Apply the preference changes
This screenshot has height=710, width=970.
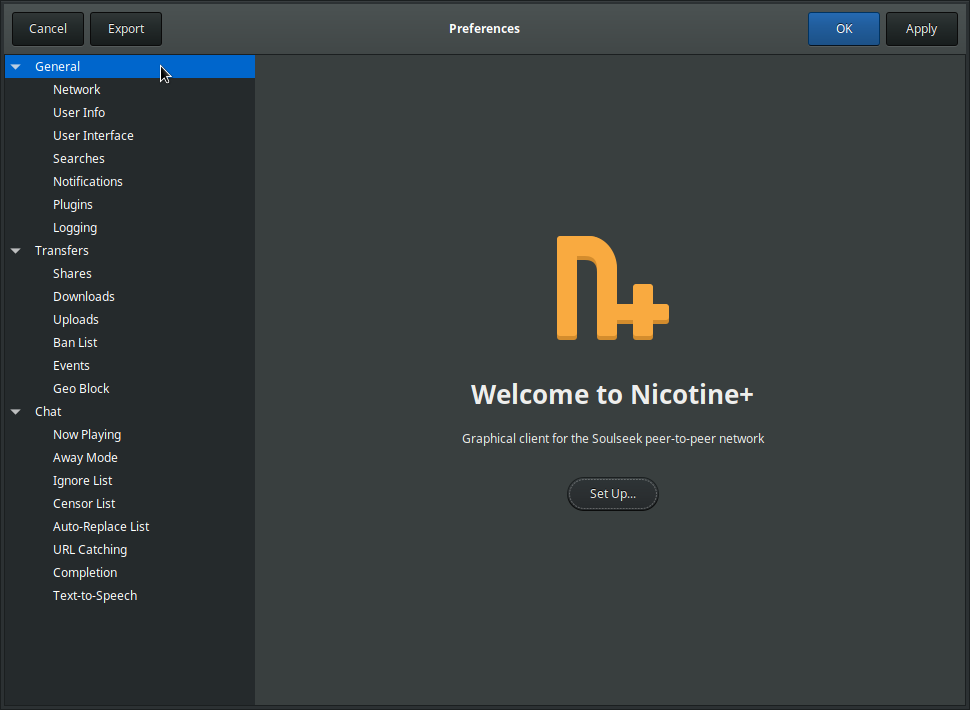point(921,29)
